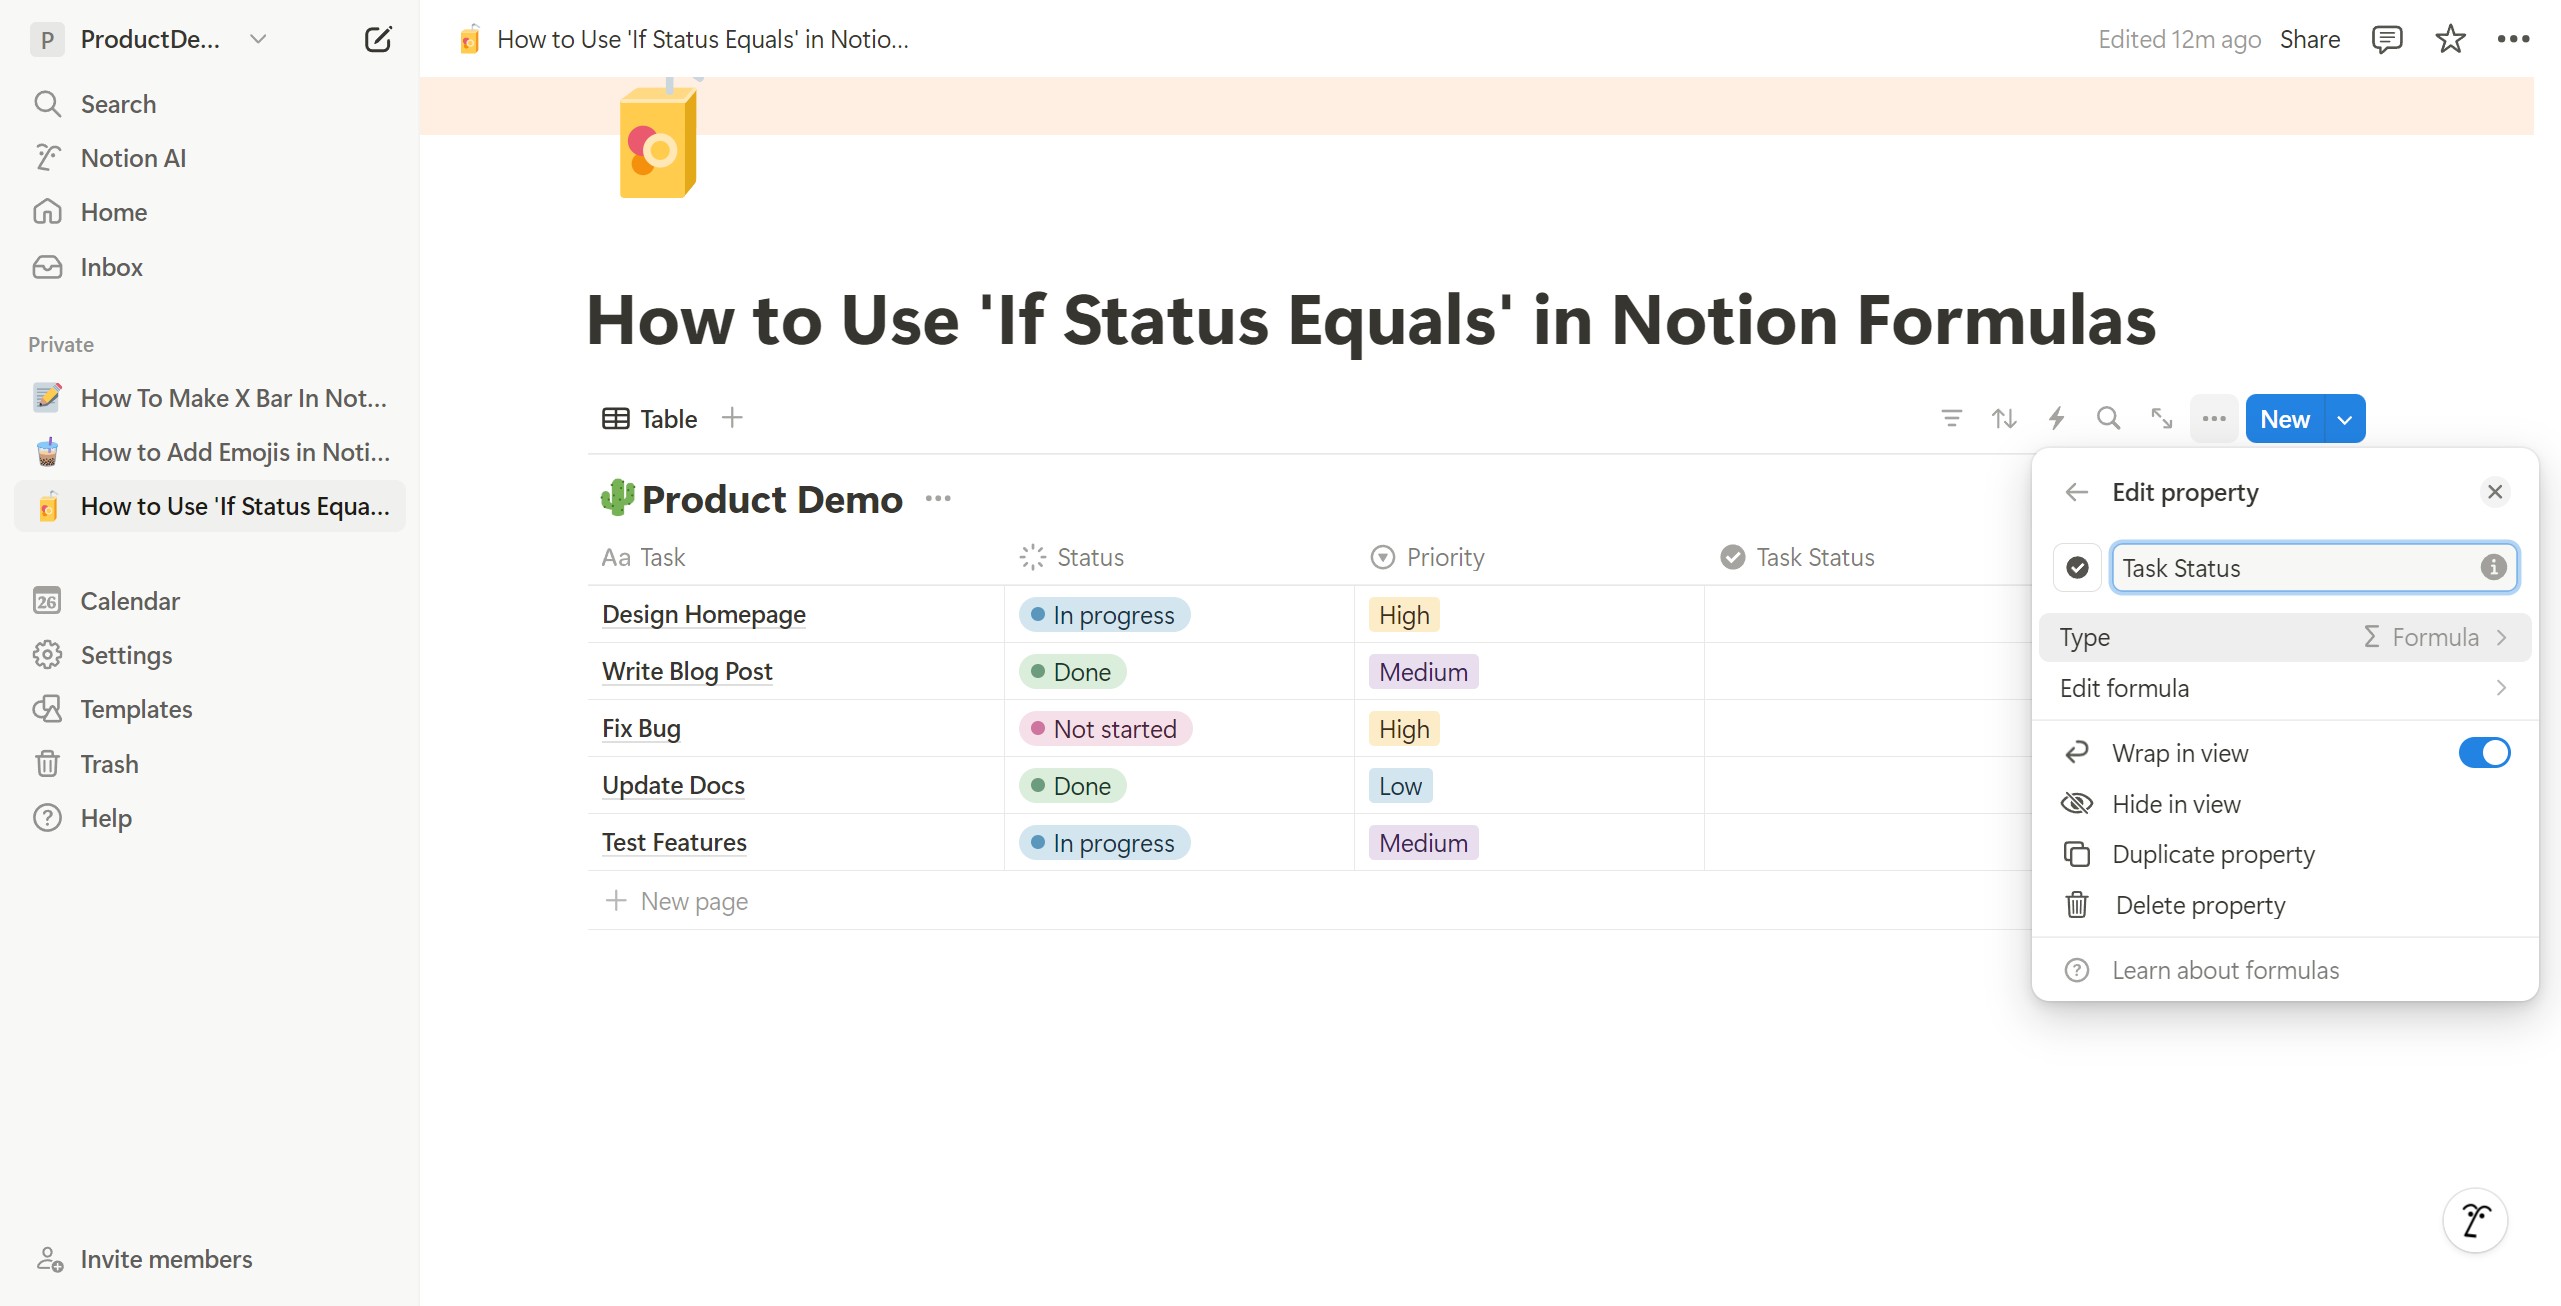Viewport: 2561px width, 1306px height.
Task: Click Delete property option
Action: (x=2285, y=905)
